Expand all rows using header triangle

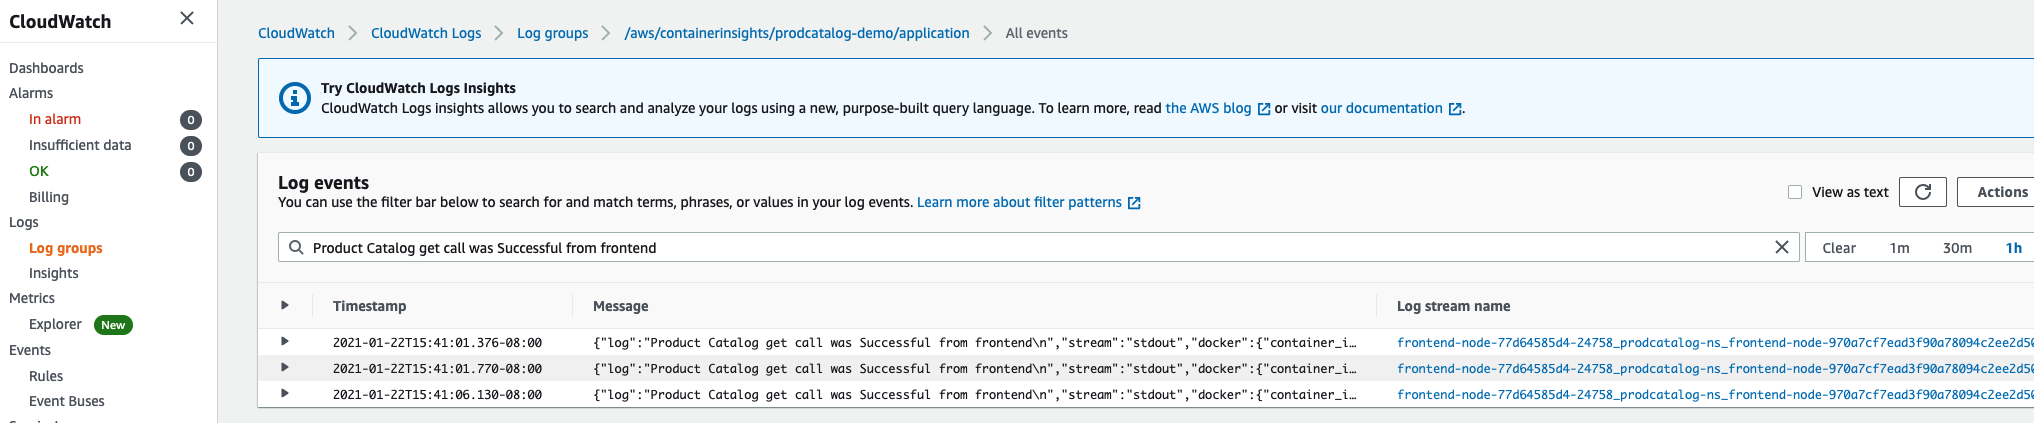tap(285, 305)
